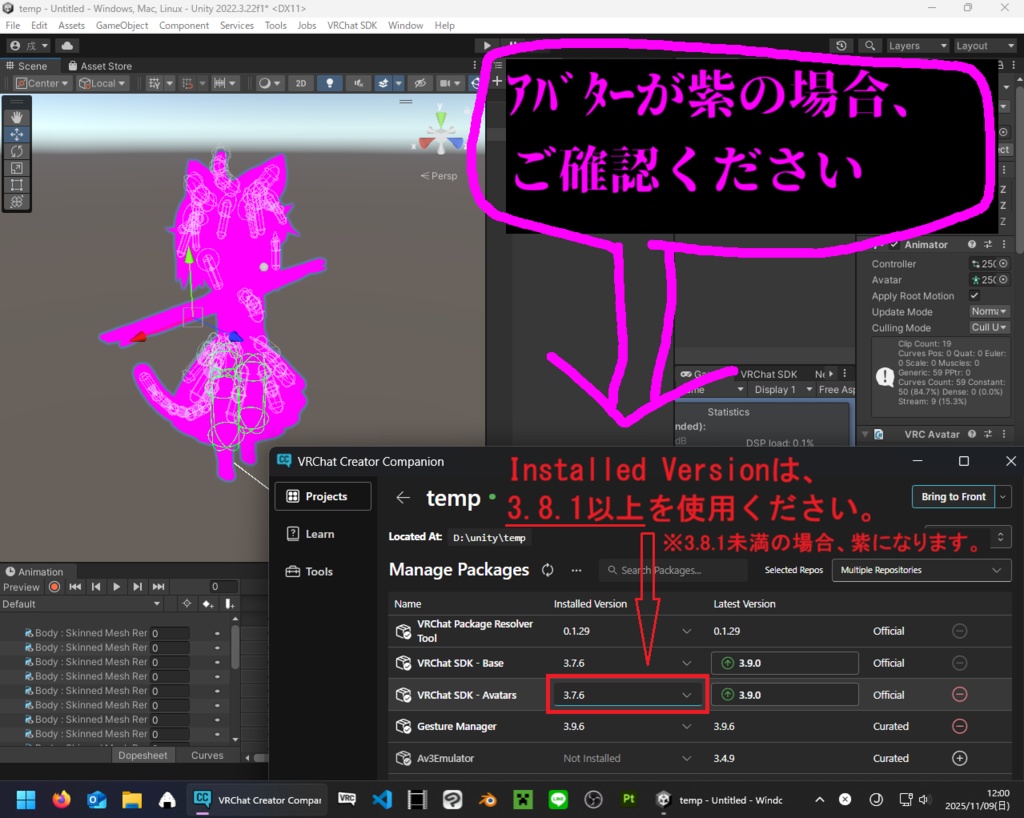The width and height of the screenshot is (1024, 818).
Task: Open Learn in Creator Companion sidebar
Action: 323,534
